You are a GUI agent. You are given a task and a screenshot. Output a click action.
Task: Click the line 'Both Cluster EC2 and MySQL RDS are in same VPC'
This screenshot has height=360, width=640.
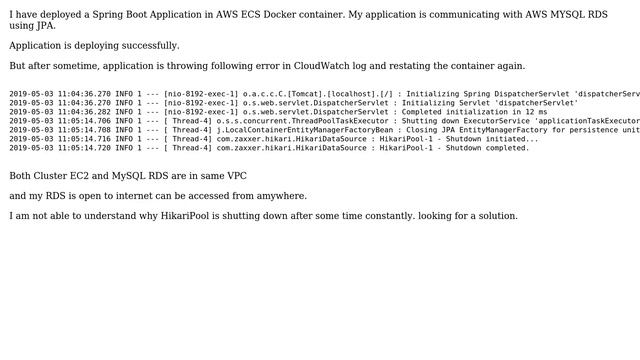[128, 176]
